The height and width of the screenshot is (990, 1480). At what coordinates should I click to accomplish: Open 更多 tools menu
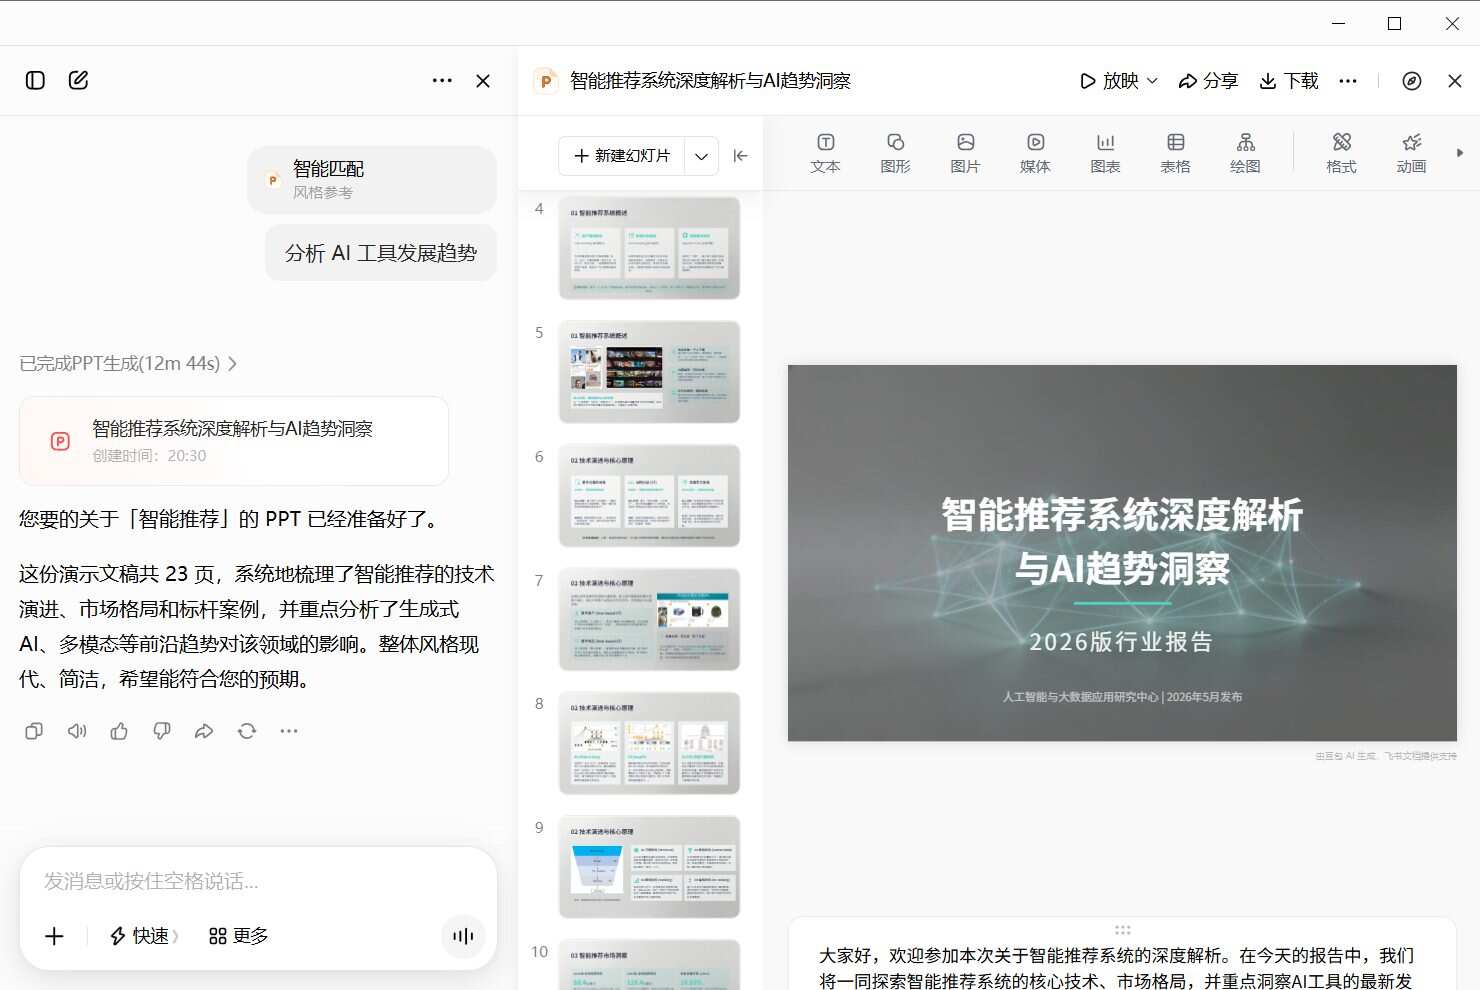pyautogui.click(x=238, y=936)
